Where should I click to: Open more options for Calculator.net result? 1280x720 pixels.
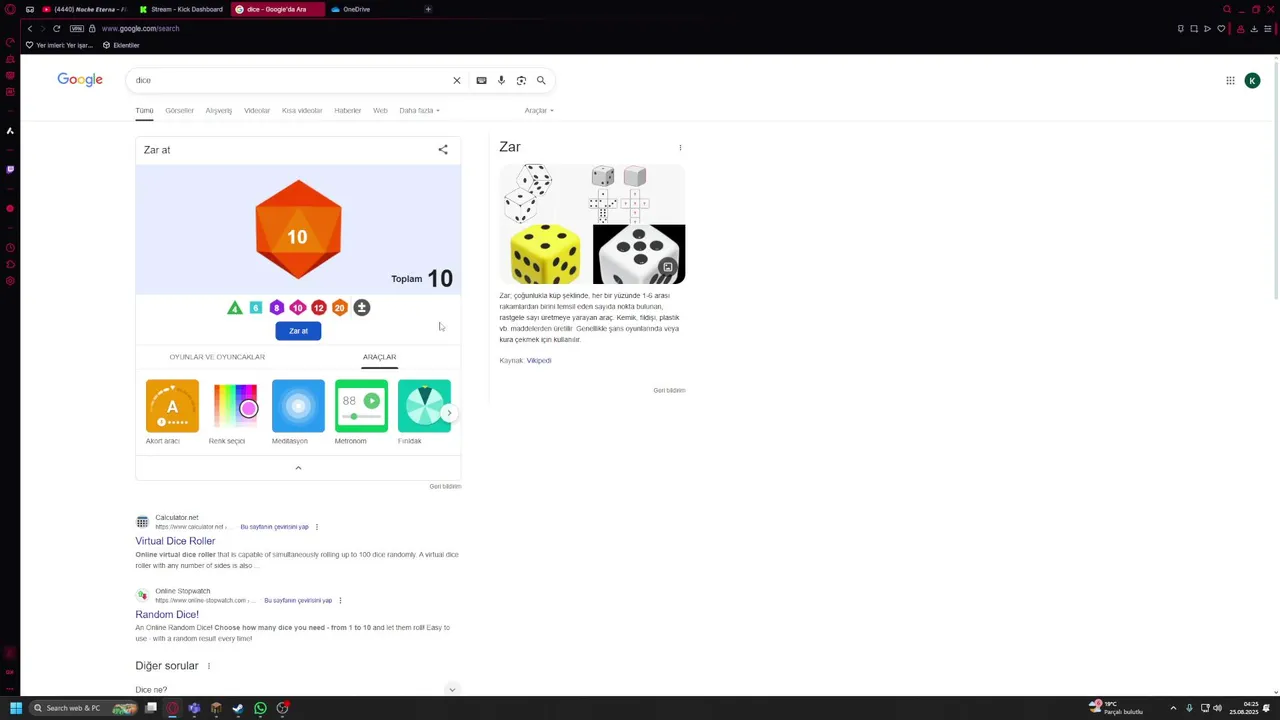pos(317,527)
